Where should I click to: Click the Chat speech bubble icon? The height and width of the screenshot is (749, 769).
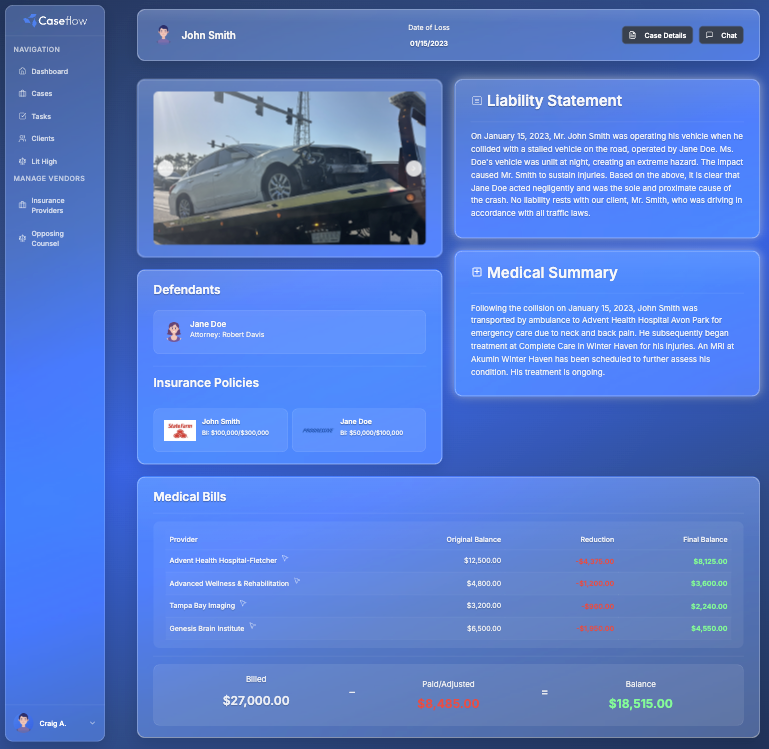click(x=709, y=35)
